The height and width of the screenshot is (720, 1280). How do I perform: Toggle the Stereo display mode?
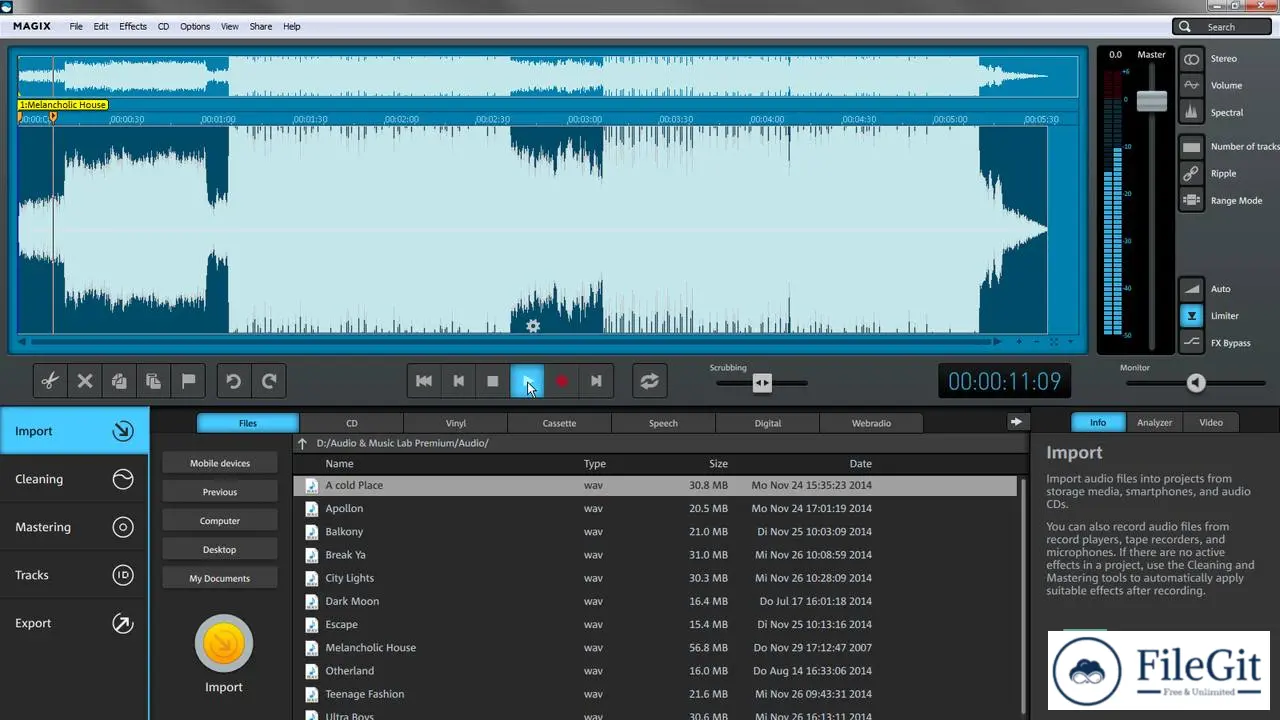coord(1191,59)
